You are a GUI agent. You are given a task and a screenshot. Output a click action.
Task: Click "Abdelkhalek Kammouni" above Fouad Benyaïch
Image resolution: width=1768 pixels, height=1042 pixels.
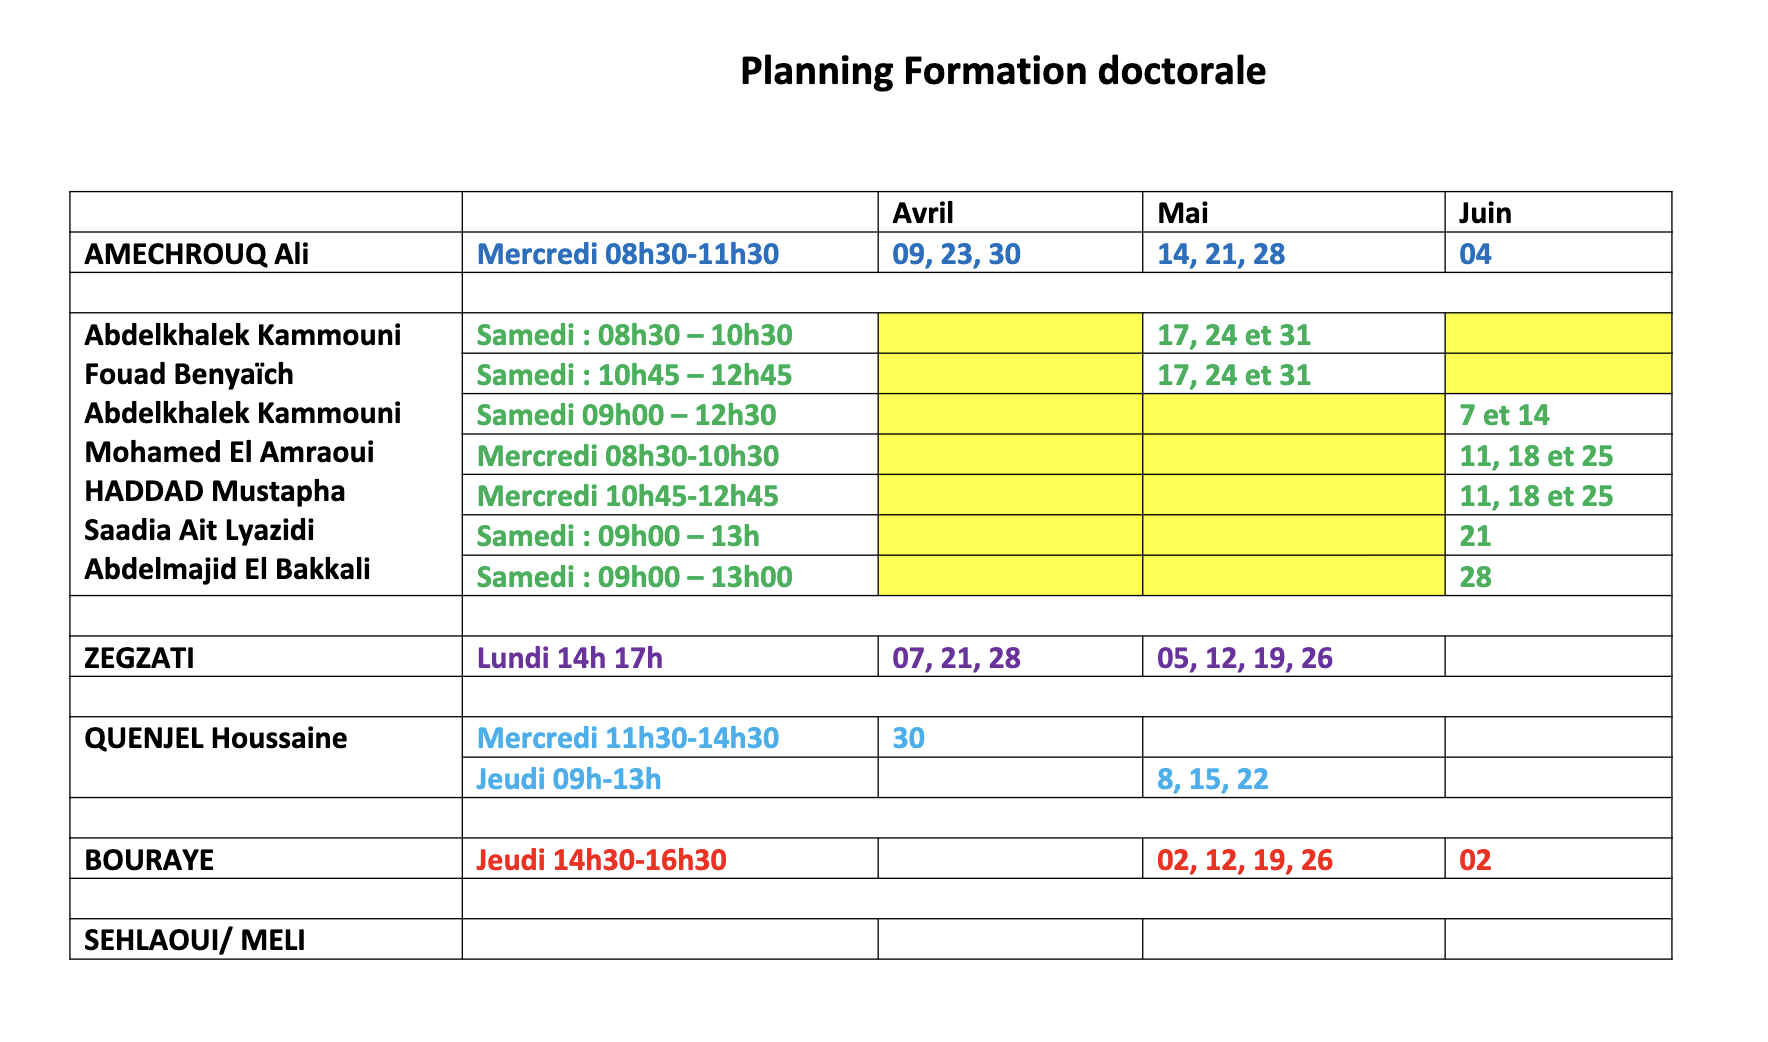tap(243, 335)
